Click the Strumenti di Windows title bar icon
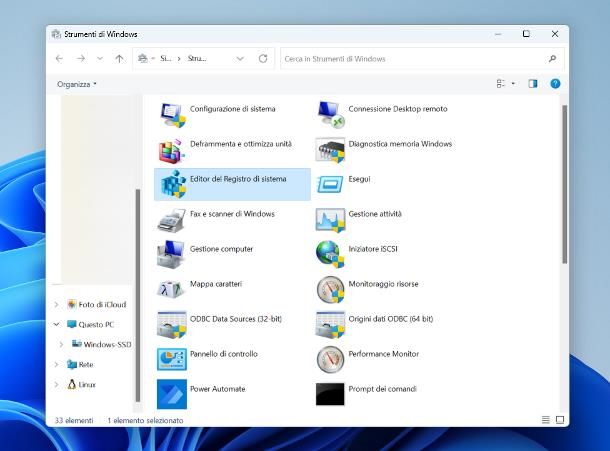 (56, 34)
